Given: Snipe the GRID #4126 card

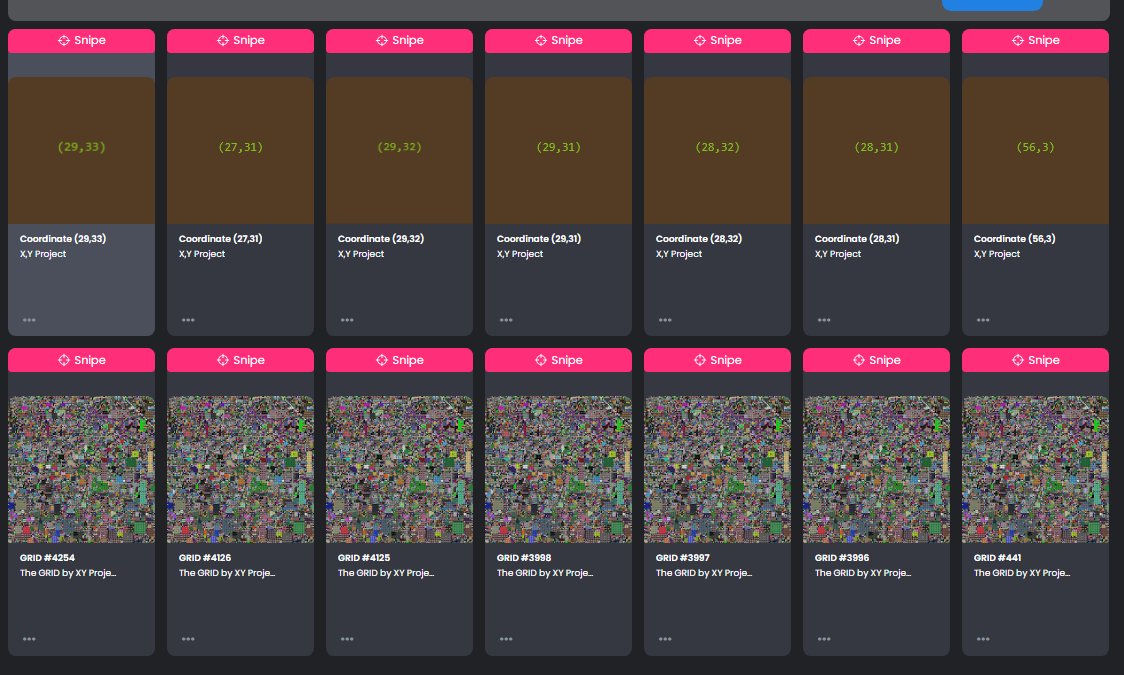Looking at the screenshot, I should coord(240,360).
